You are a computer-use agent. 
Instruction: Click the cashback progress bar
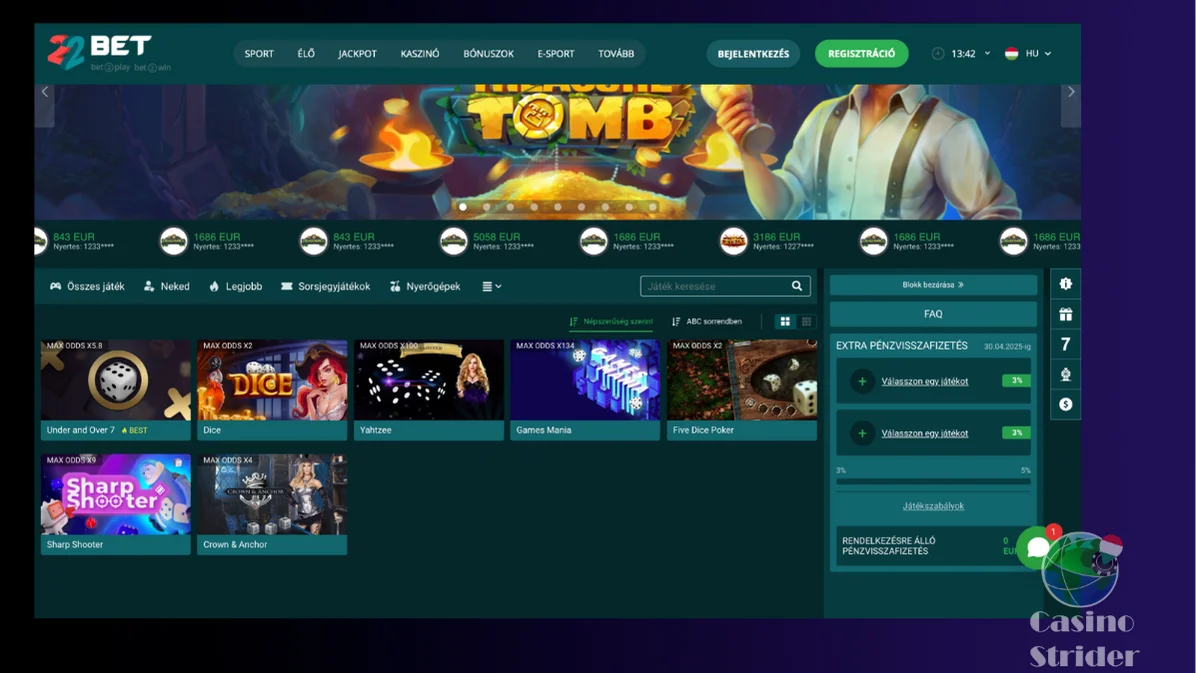[933, 481]
